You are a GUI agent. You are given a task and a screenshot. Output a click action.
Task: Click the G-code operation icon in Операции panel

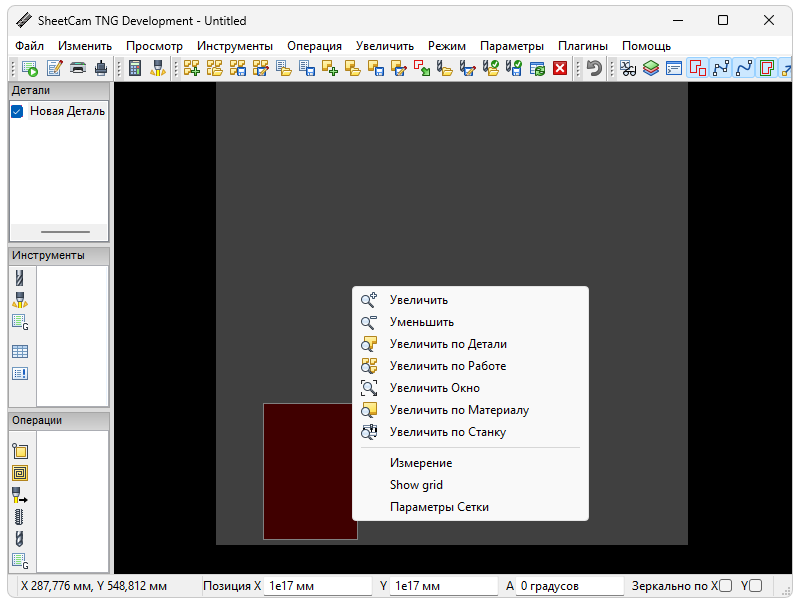coord(20,561)
